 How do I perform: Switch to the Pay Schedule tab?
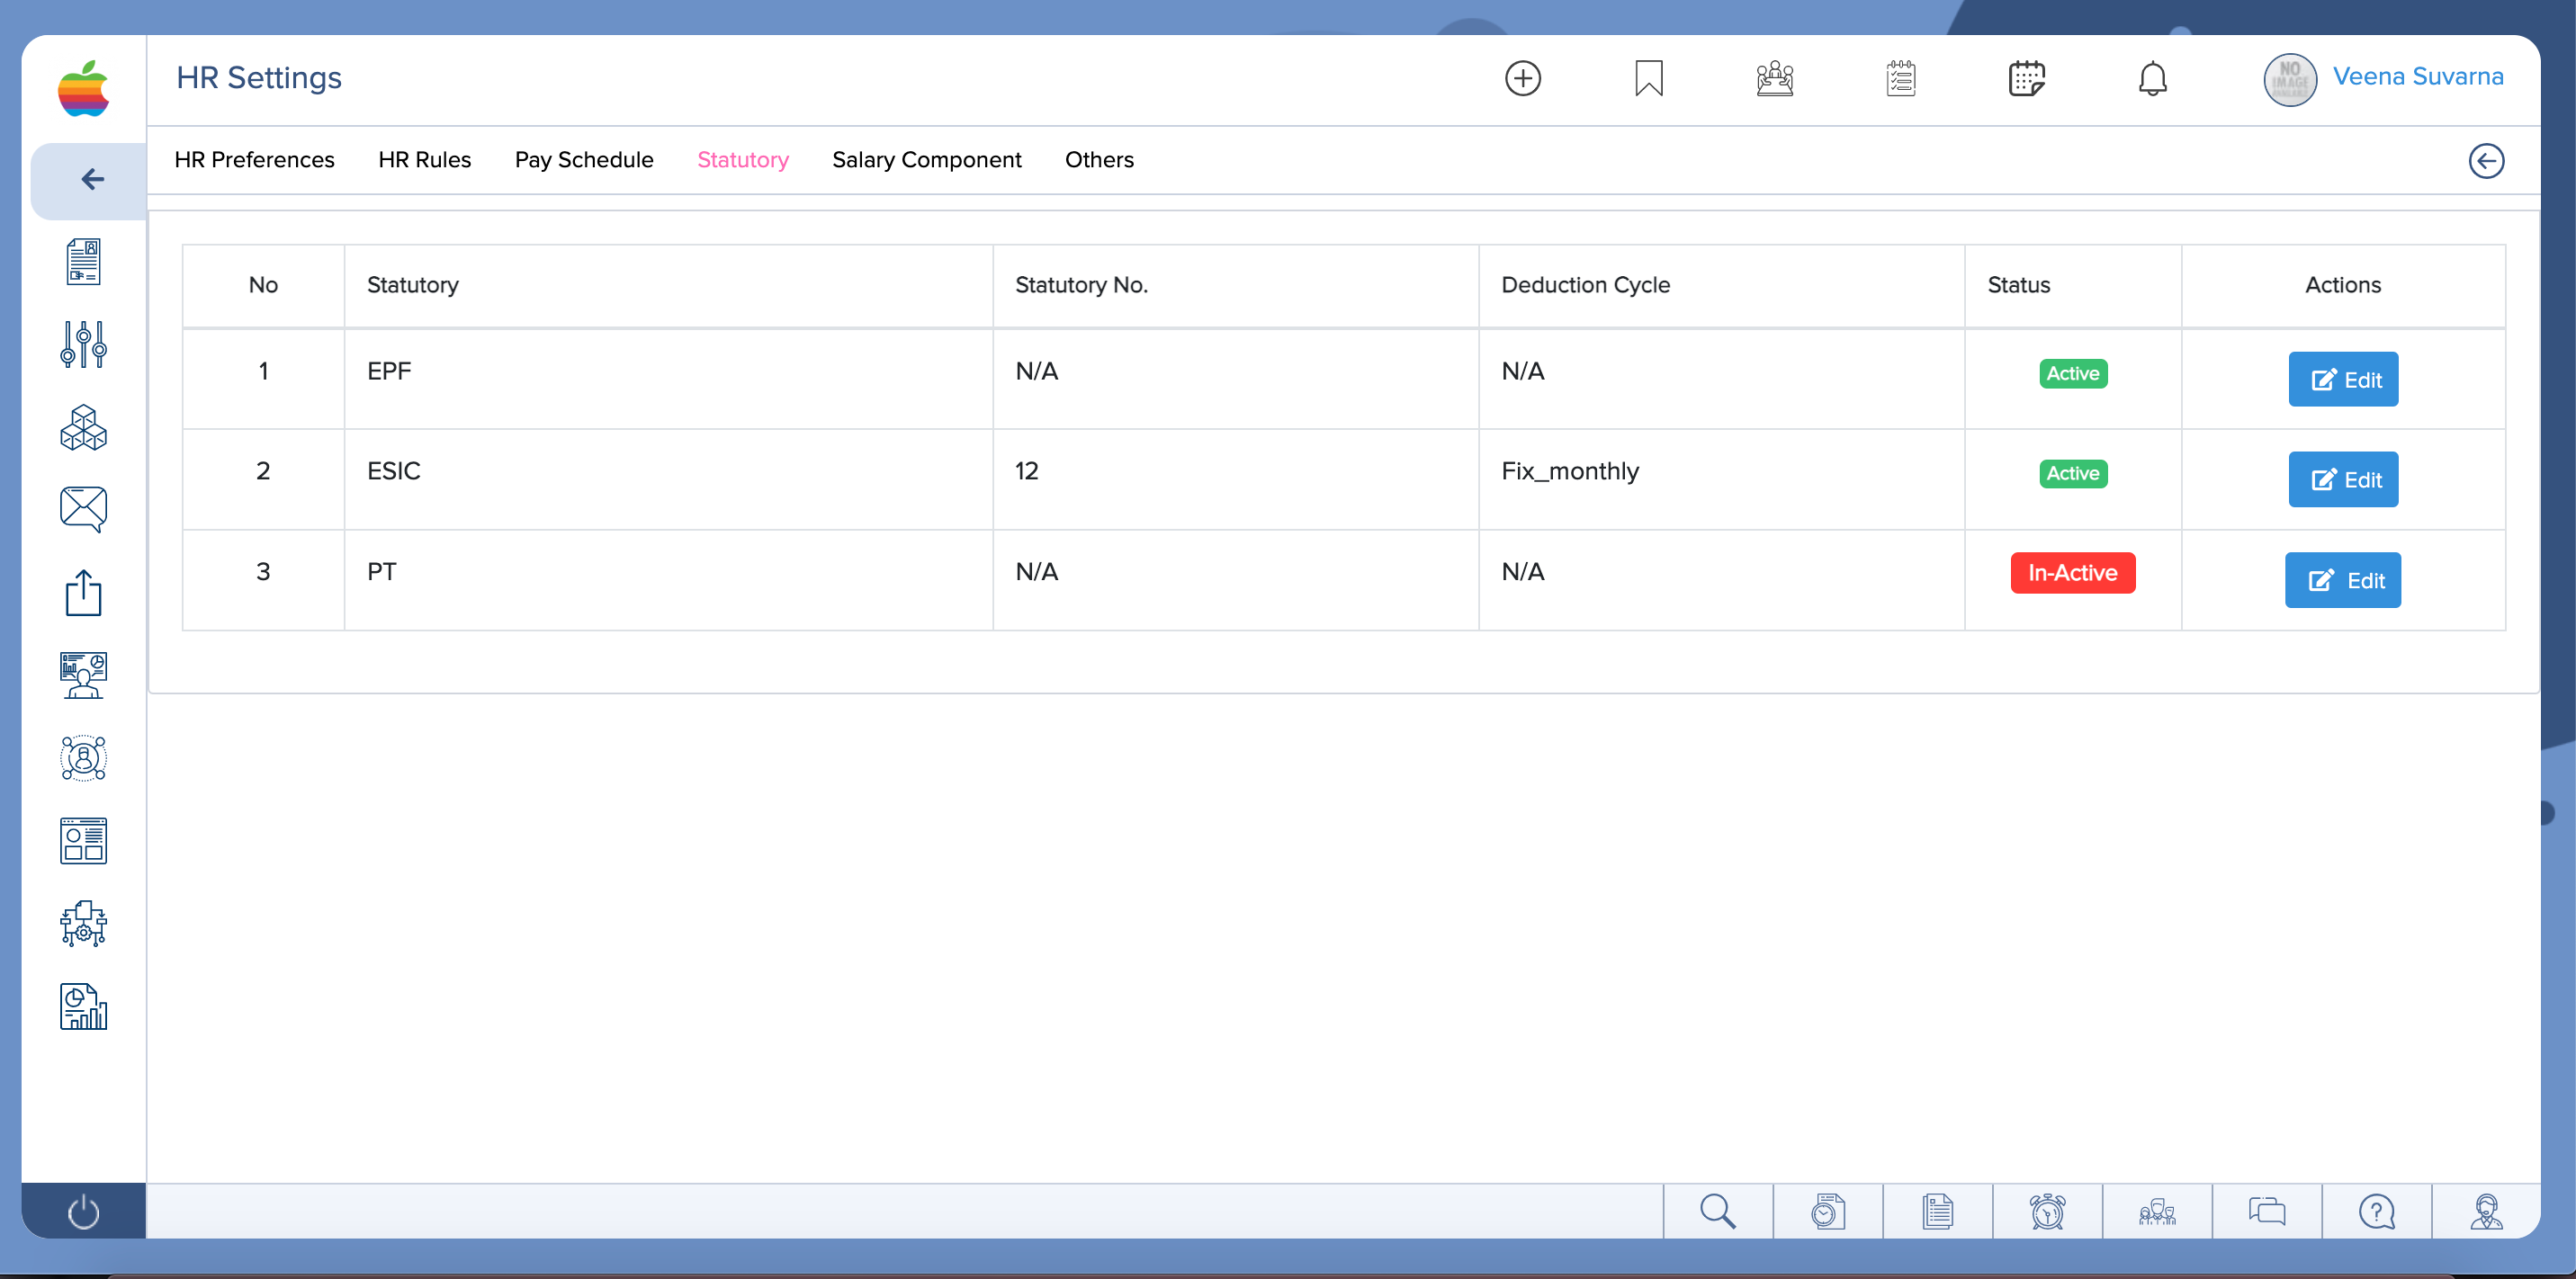click(x=584, y=160)
